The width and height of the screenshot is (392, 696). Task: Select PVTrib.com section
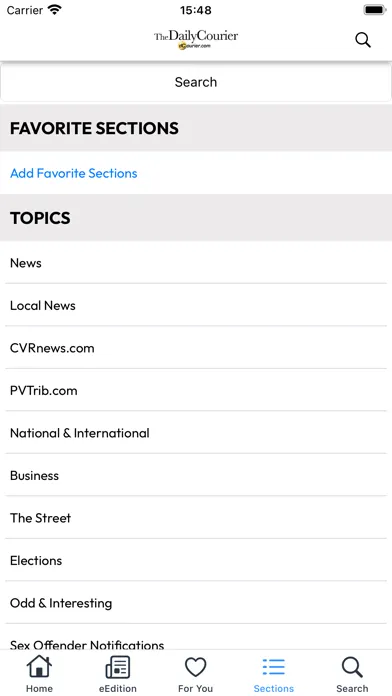(196, 390)
